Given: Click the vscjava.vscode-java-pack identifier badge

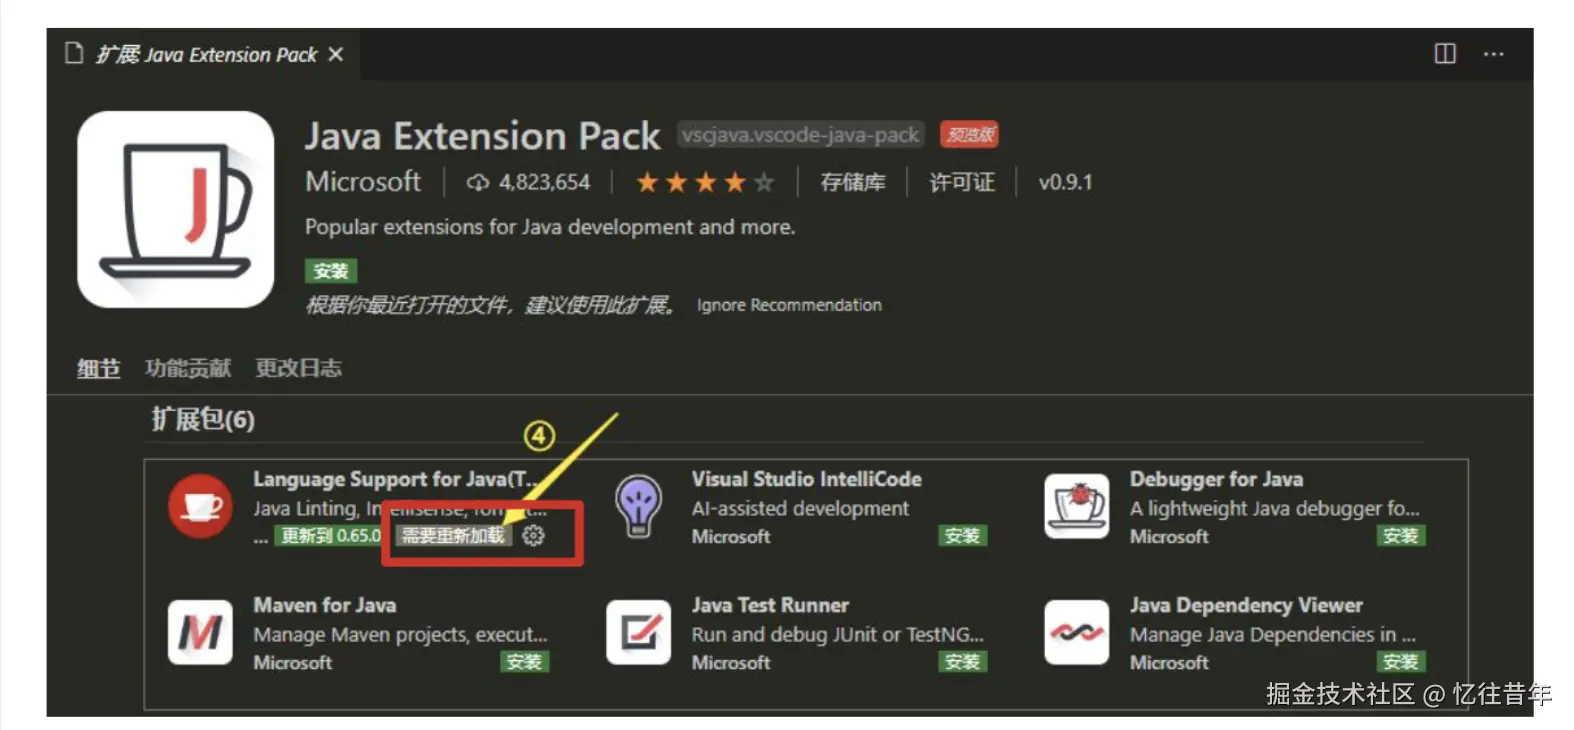Looking at the screenshot, I should (800, 135).
